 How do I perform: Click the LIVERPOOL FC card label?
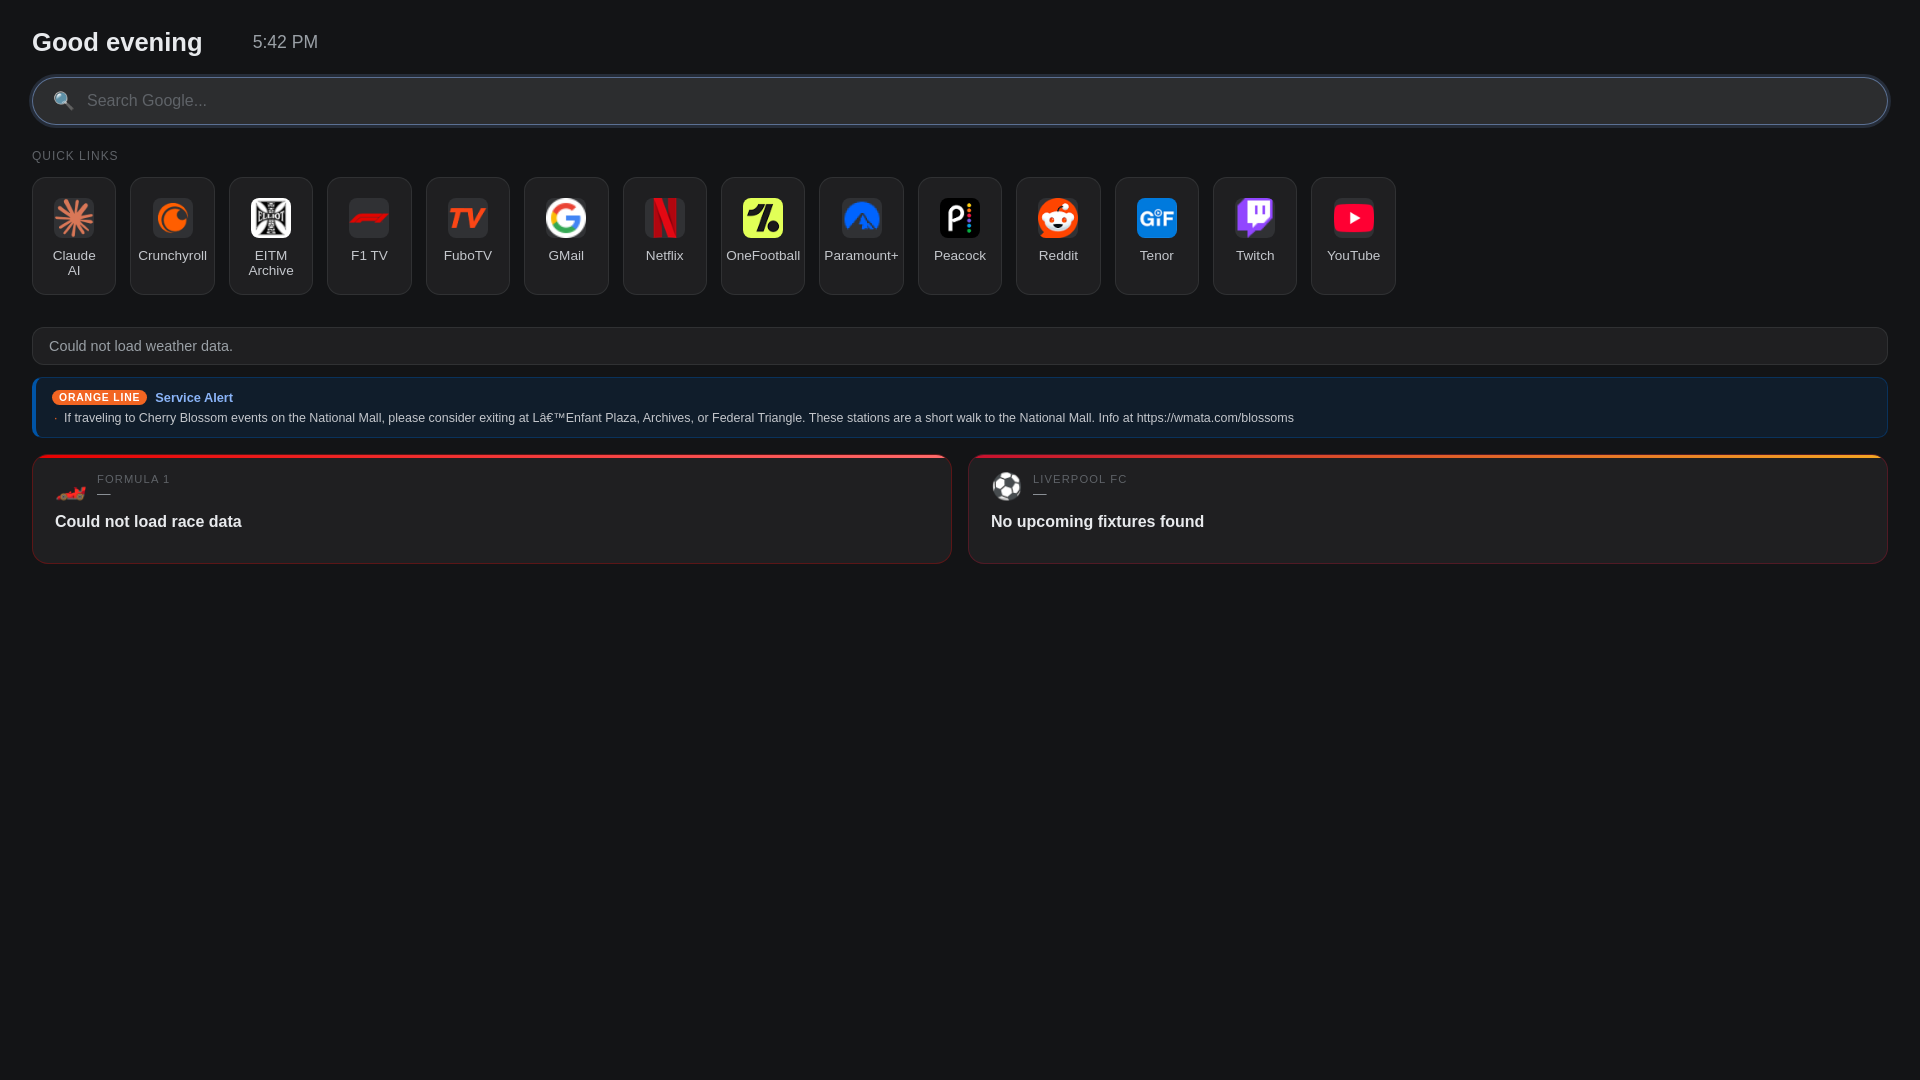click(1080, 479)
